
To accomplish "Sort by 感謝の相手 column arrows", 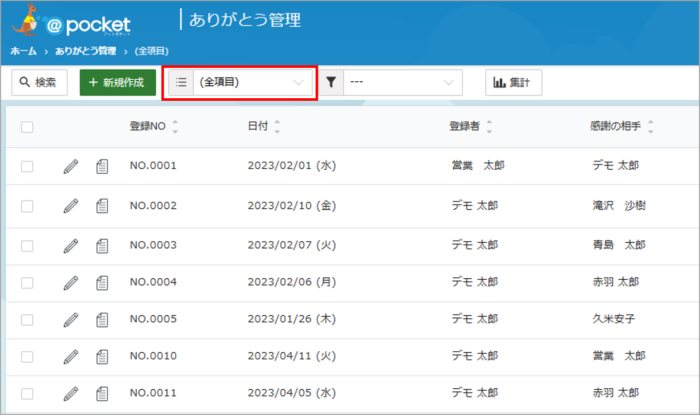I will point(650,127).
